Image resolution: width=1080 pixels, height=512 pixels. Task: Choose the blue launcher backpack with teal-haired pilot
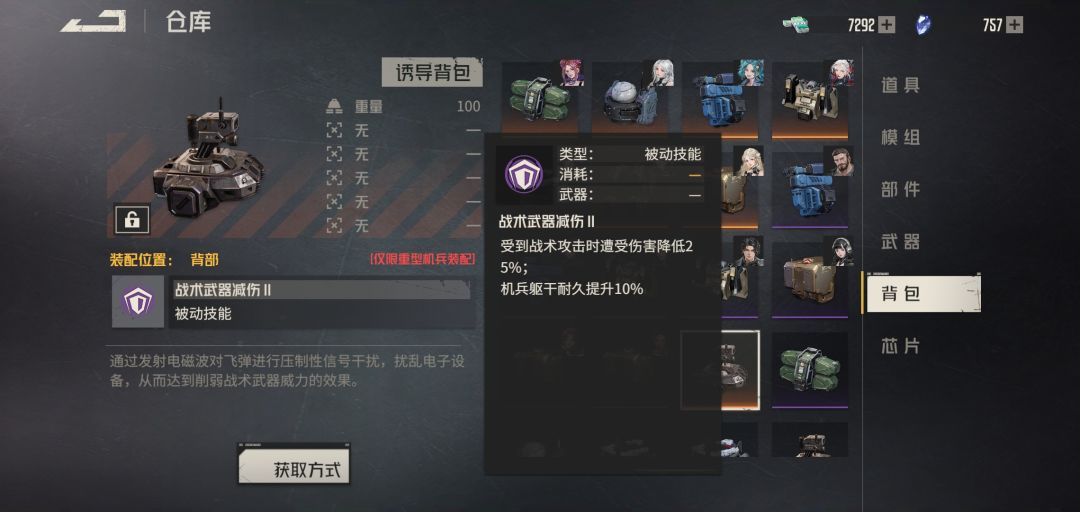click(x=720, y=97)
